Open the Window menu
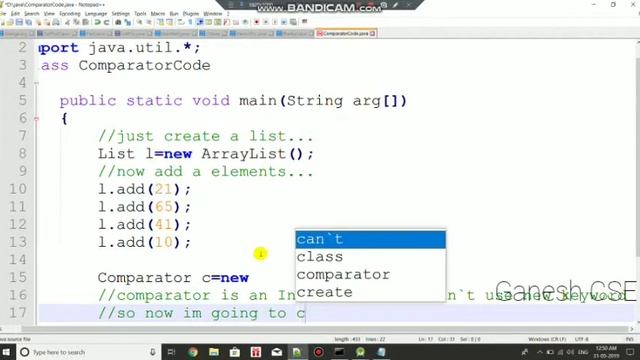Viewport: 640px width, 360px height. pos(213,13)
